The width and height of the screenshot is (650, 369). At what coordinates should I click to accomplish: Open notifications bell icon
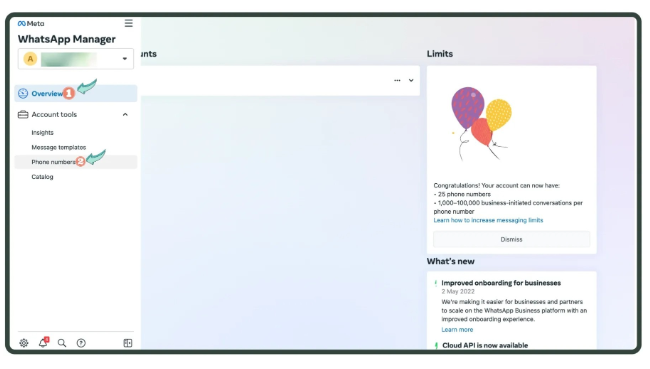click(43, 342)
